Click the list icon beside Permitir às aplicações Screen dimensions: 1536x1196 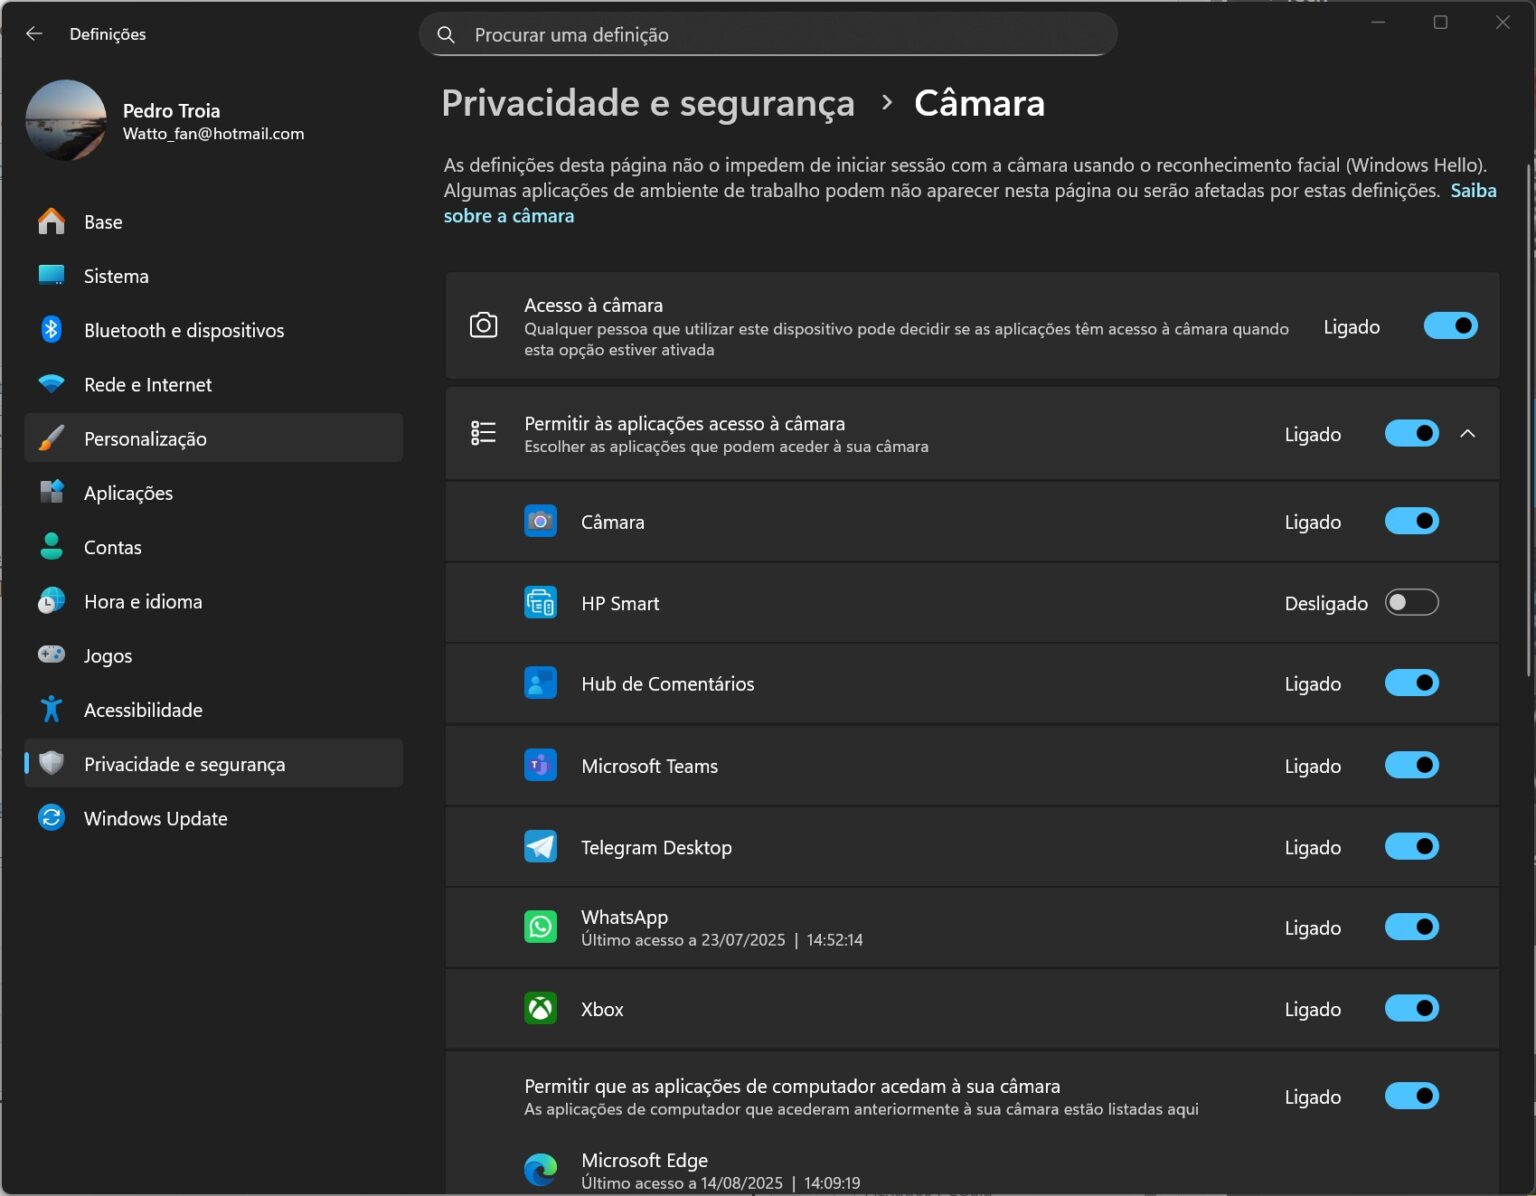(x=484, y=433)
